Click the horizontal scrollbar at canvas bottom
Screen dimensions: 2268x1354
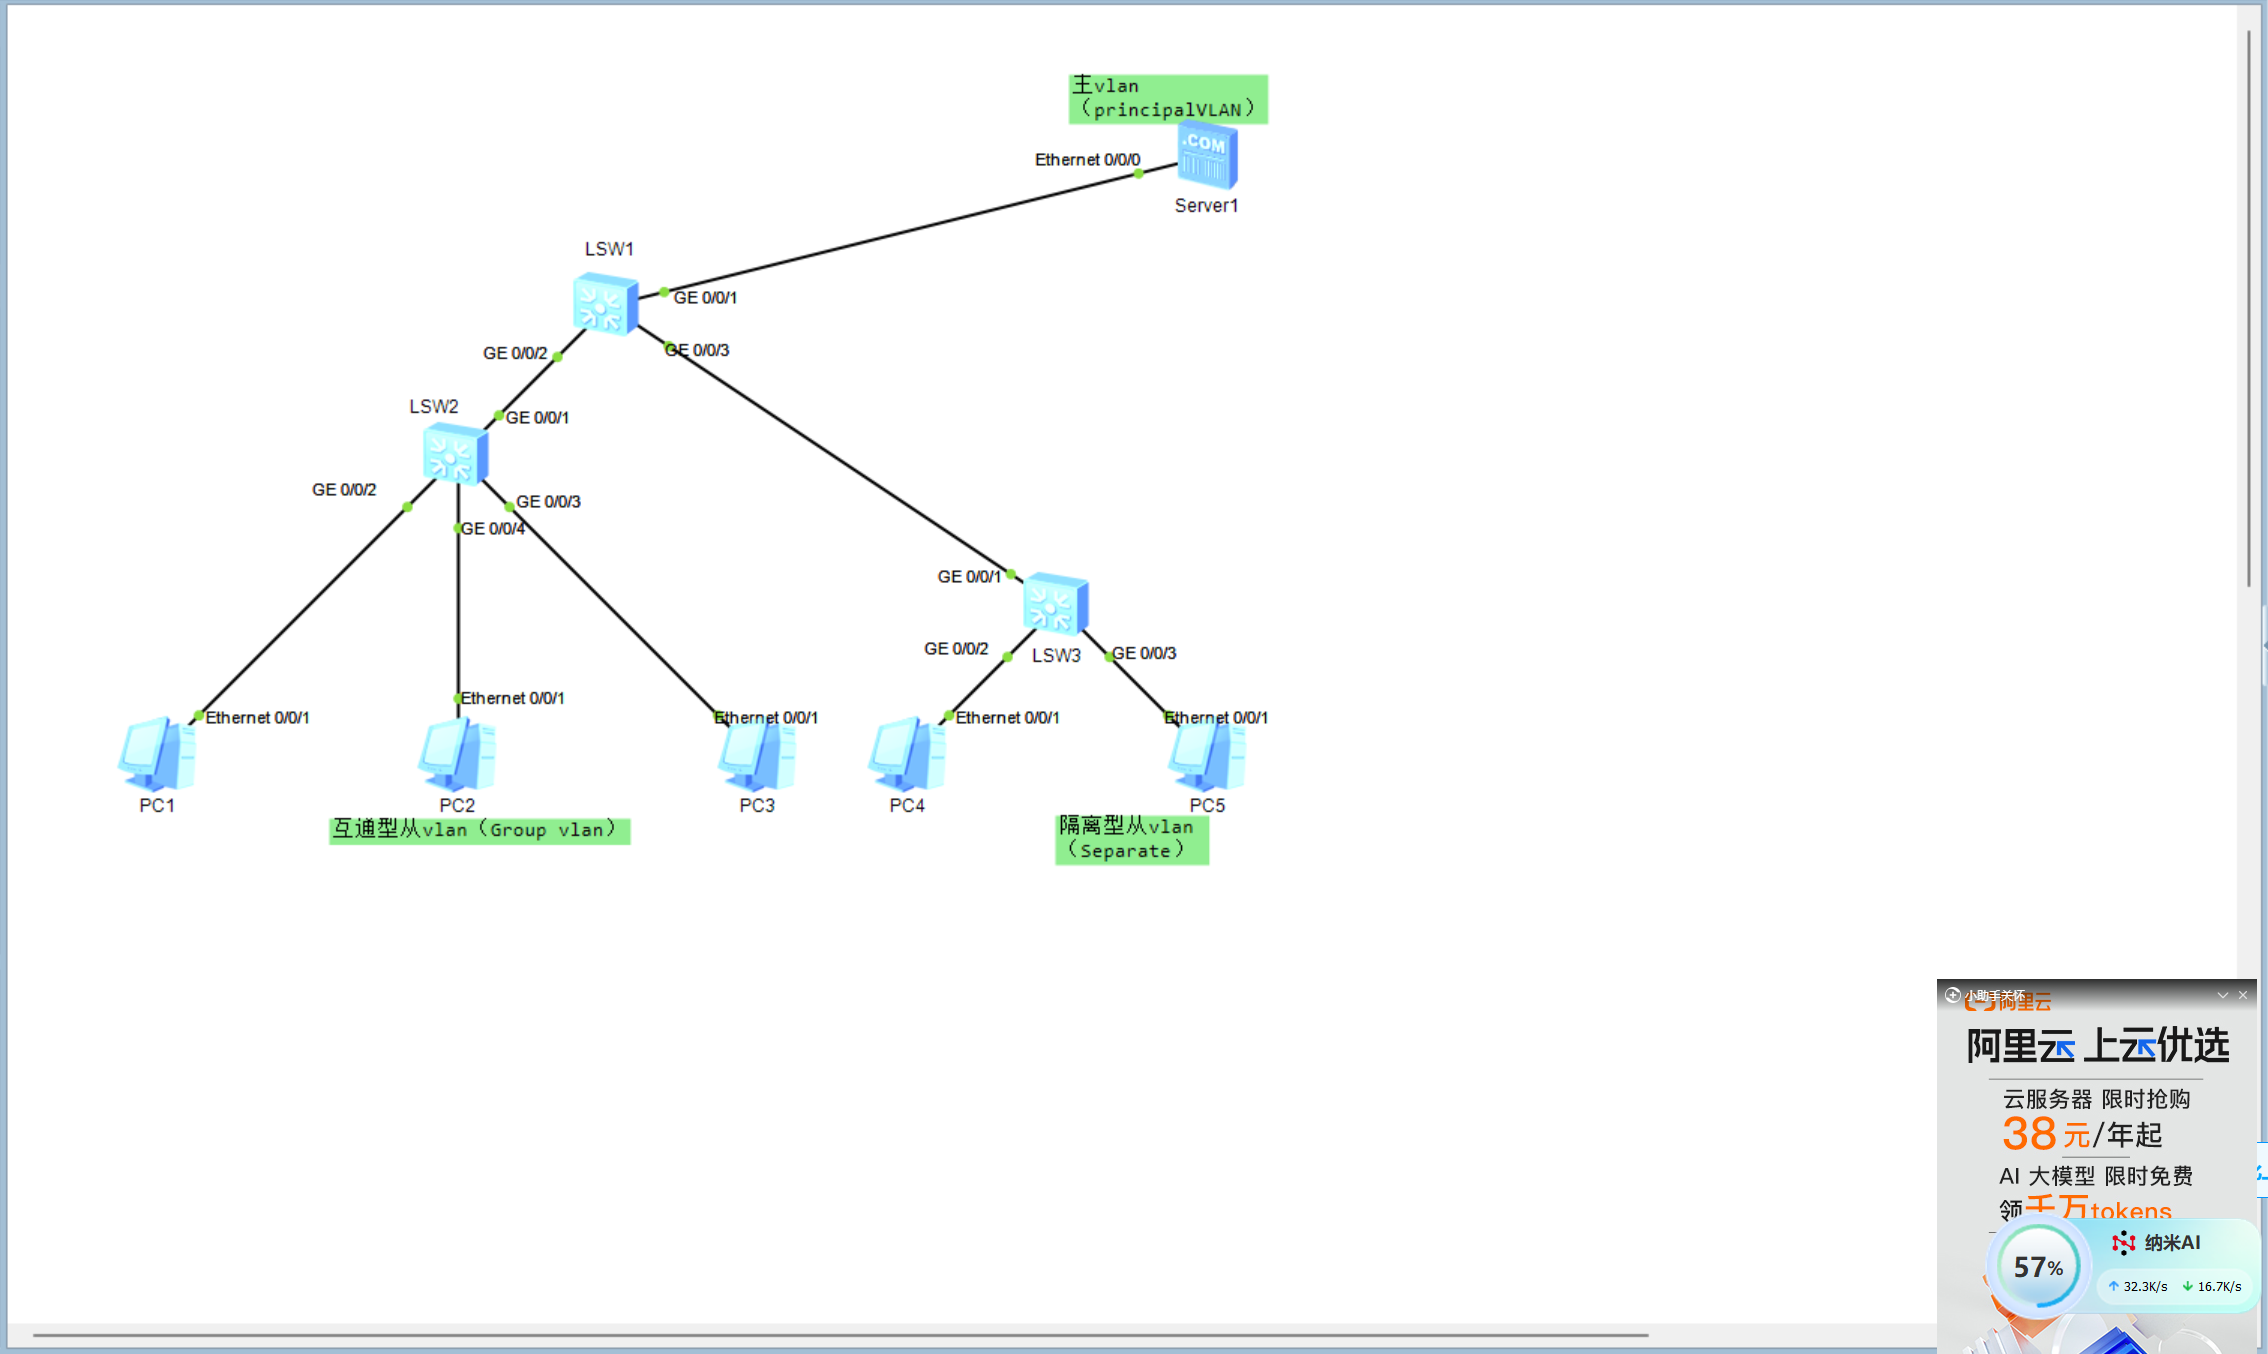[x=840, y=1335]
